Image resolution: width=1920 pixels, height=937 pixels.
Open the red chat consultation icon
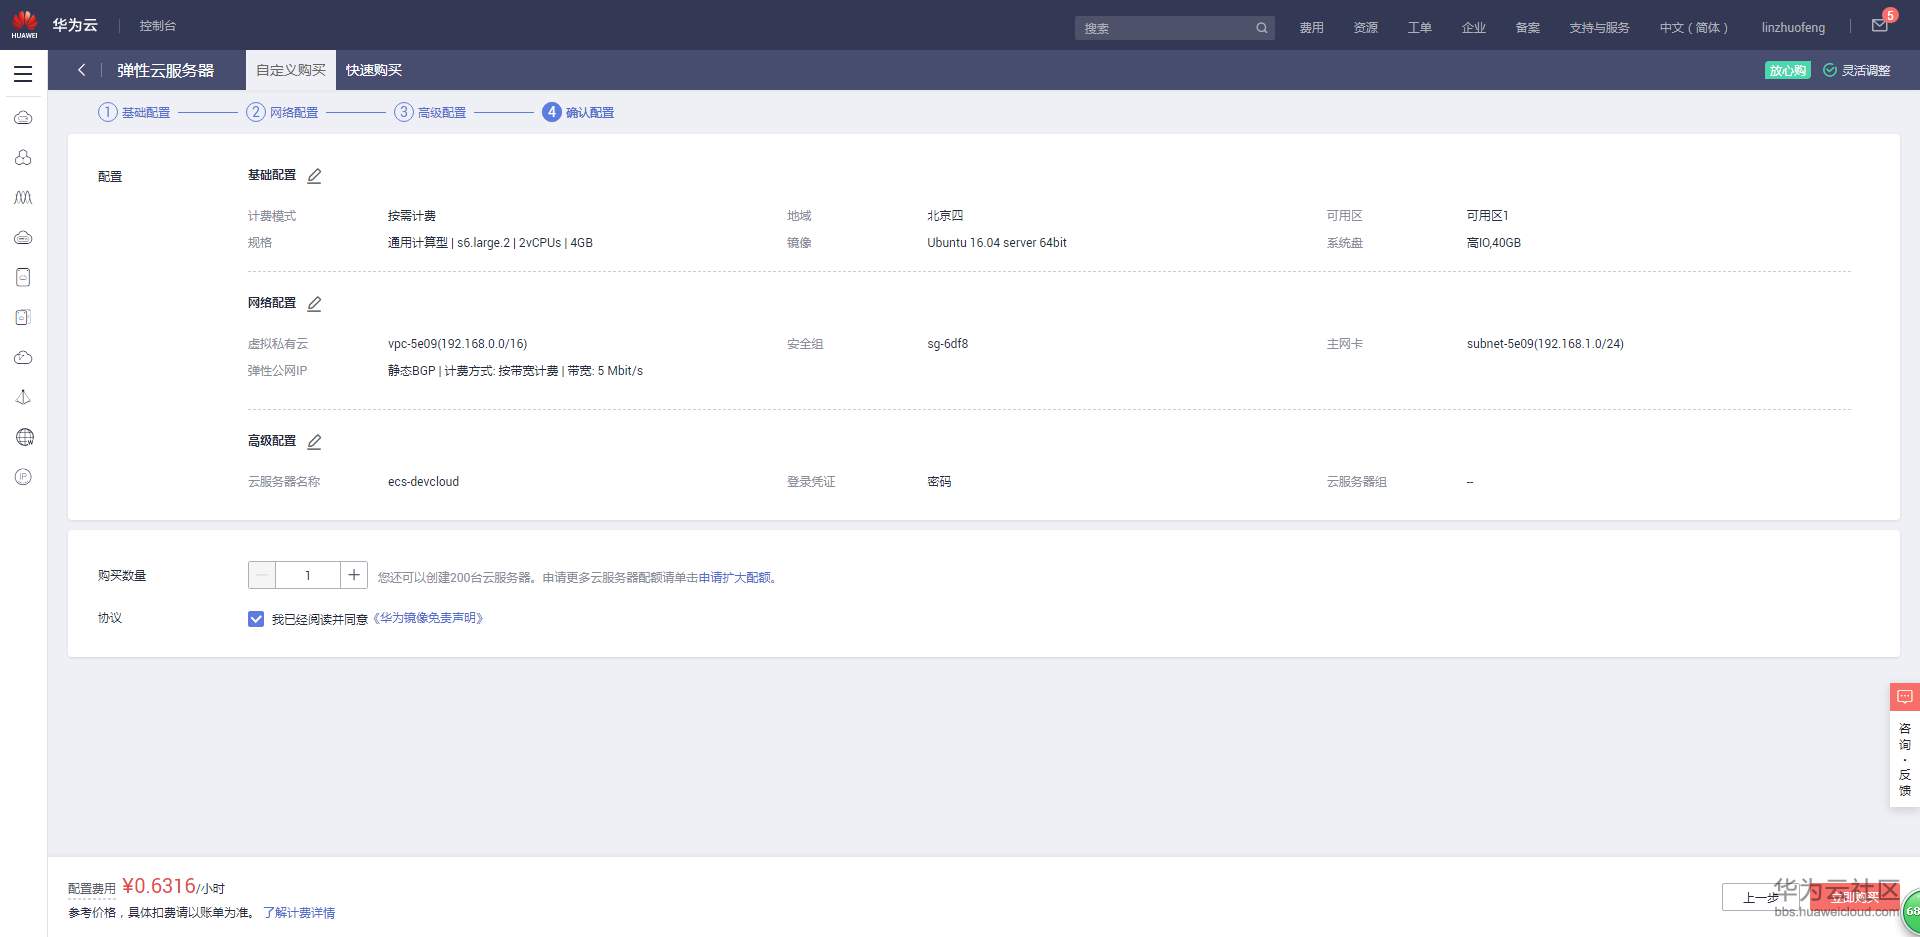pyautogui.click(x=1904, y=697)
